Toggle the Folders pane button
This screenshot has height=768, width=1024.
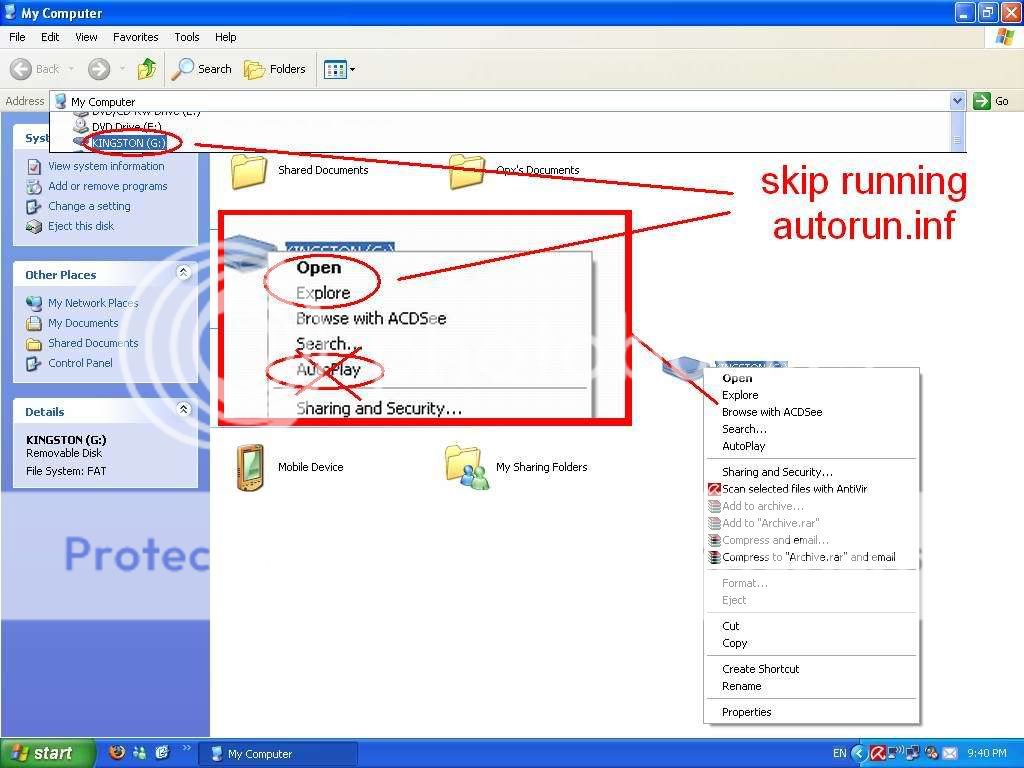point(275,69)
